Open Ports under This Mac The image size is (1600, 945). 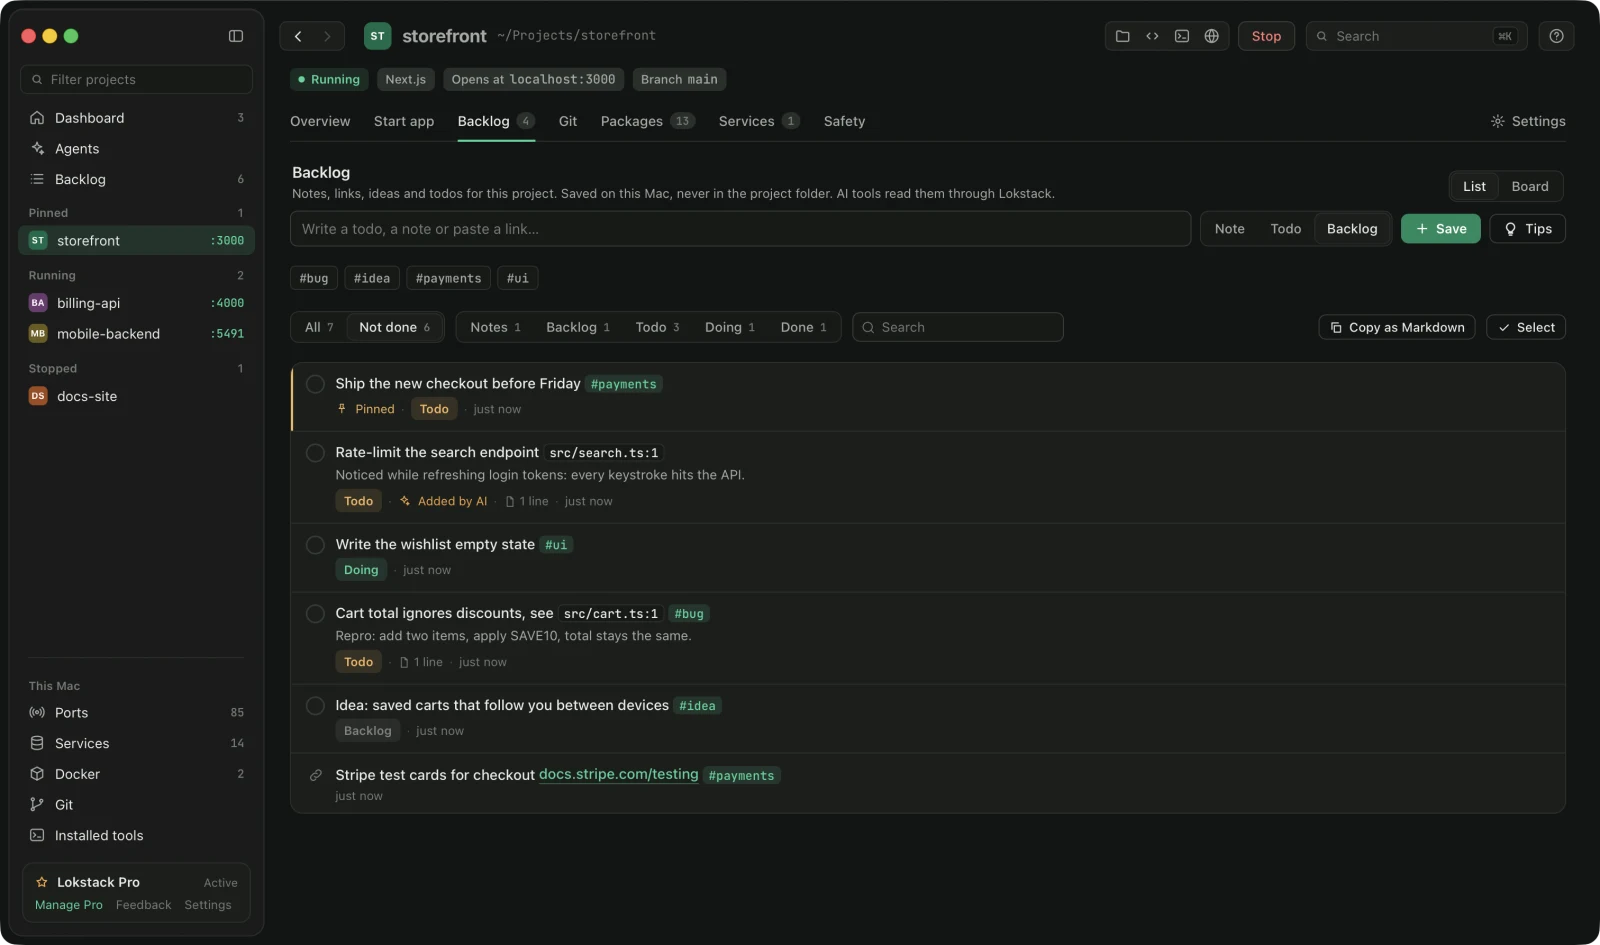pyautogui.click(x=136, y=713)
